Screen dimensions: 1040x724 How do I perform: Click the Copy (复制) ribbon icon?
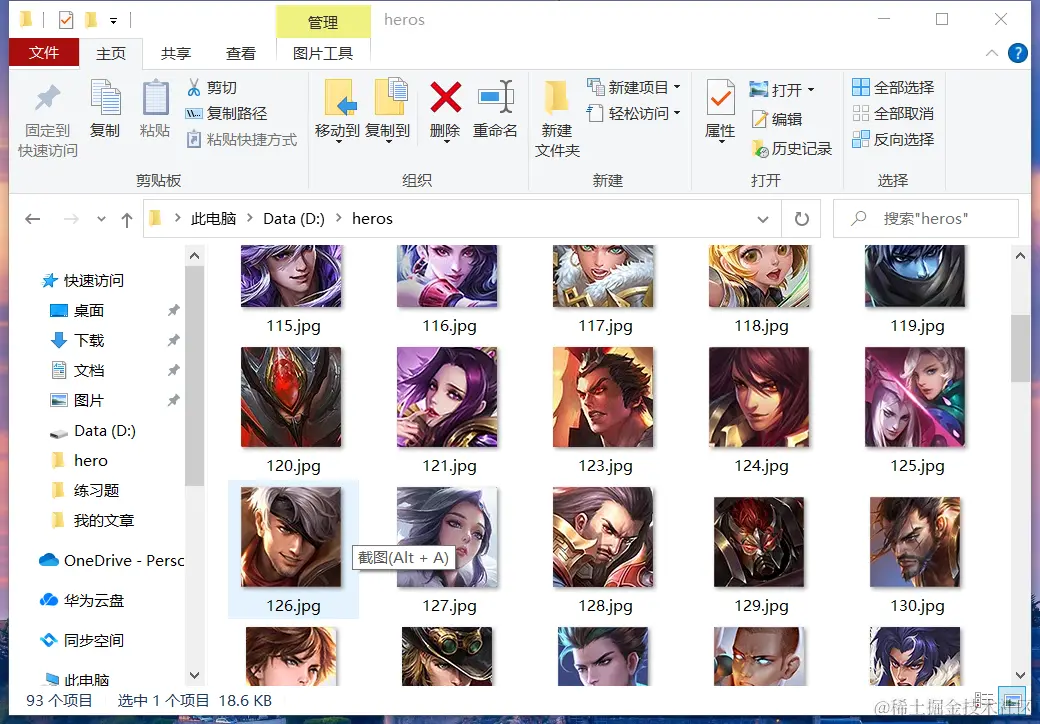click(105, 97)
